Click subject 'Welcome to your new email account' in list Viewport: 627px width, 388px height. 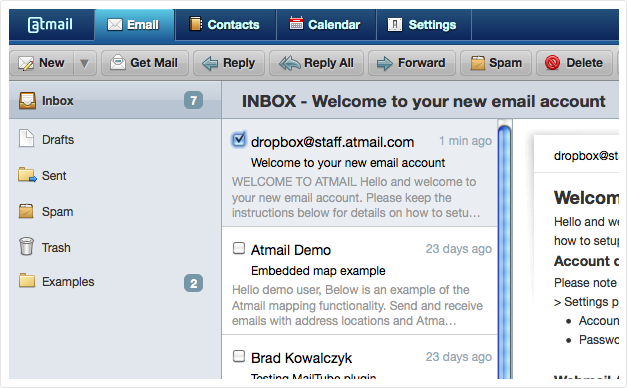point(348,163)
